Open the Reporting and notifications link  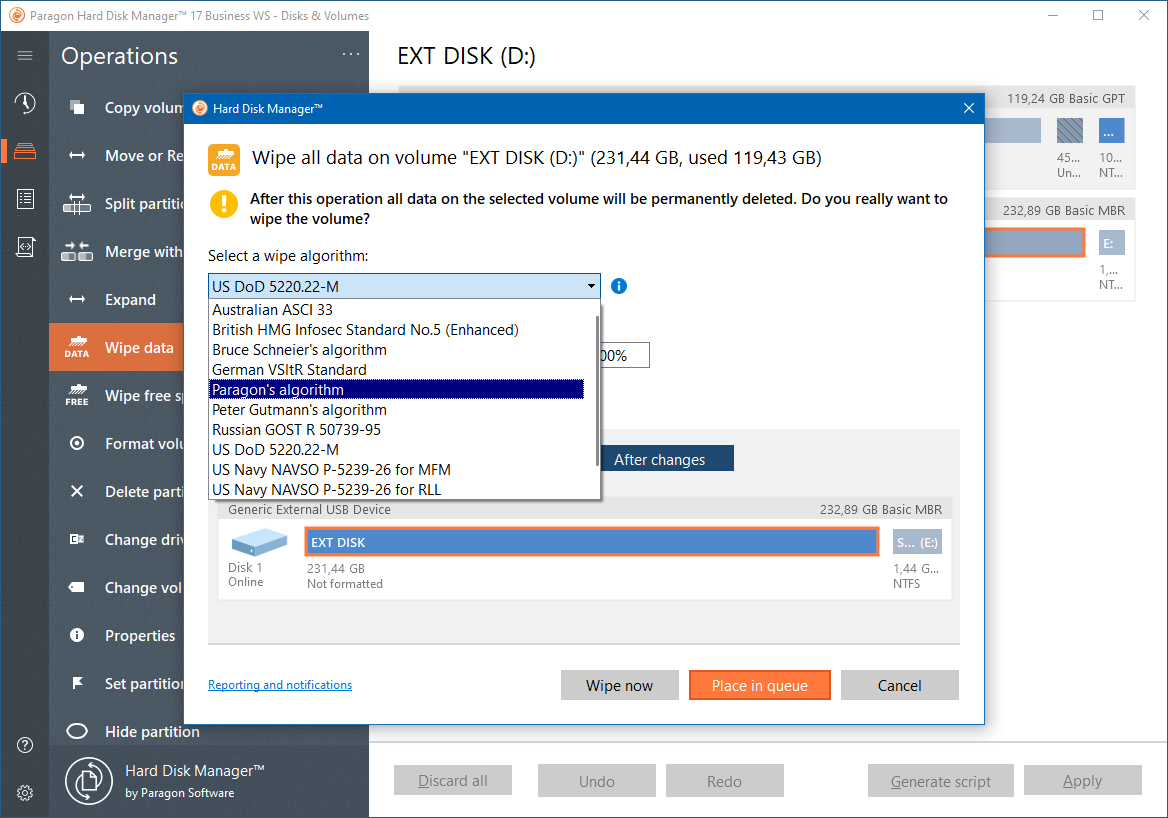pyautogui.click(x=280, y=685)
